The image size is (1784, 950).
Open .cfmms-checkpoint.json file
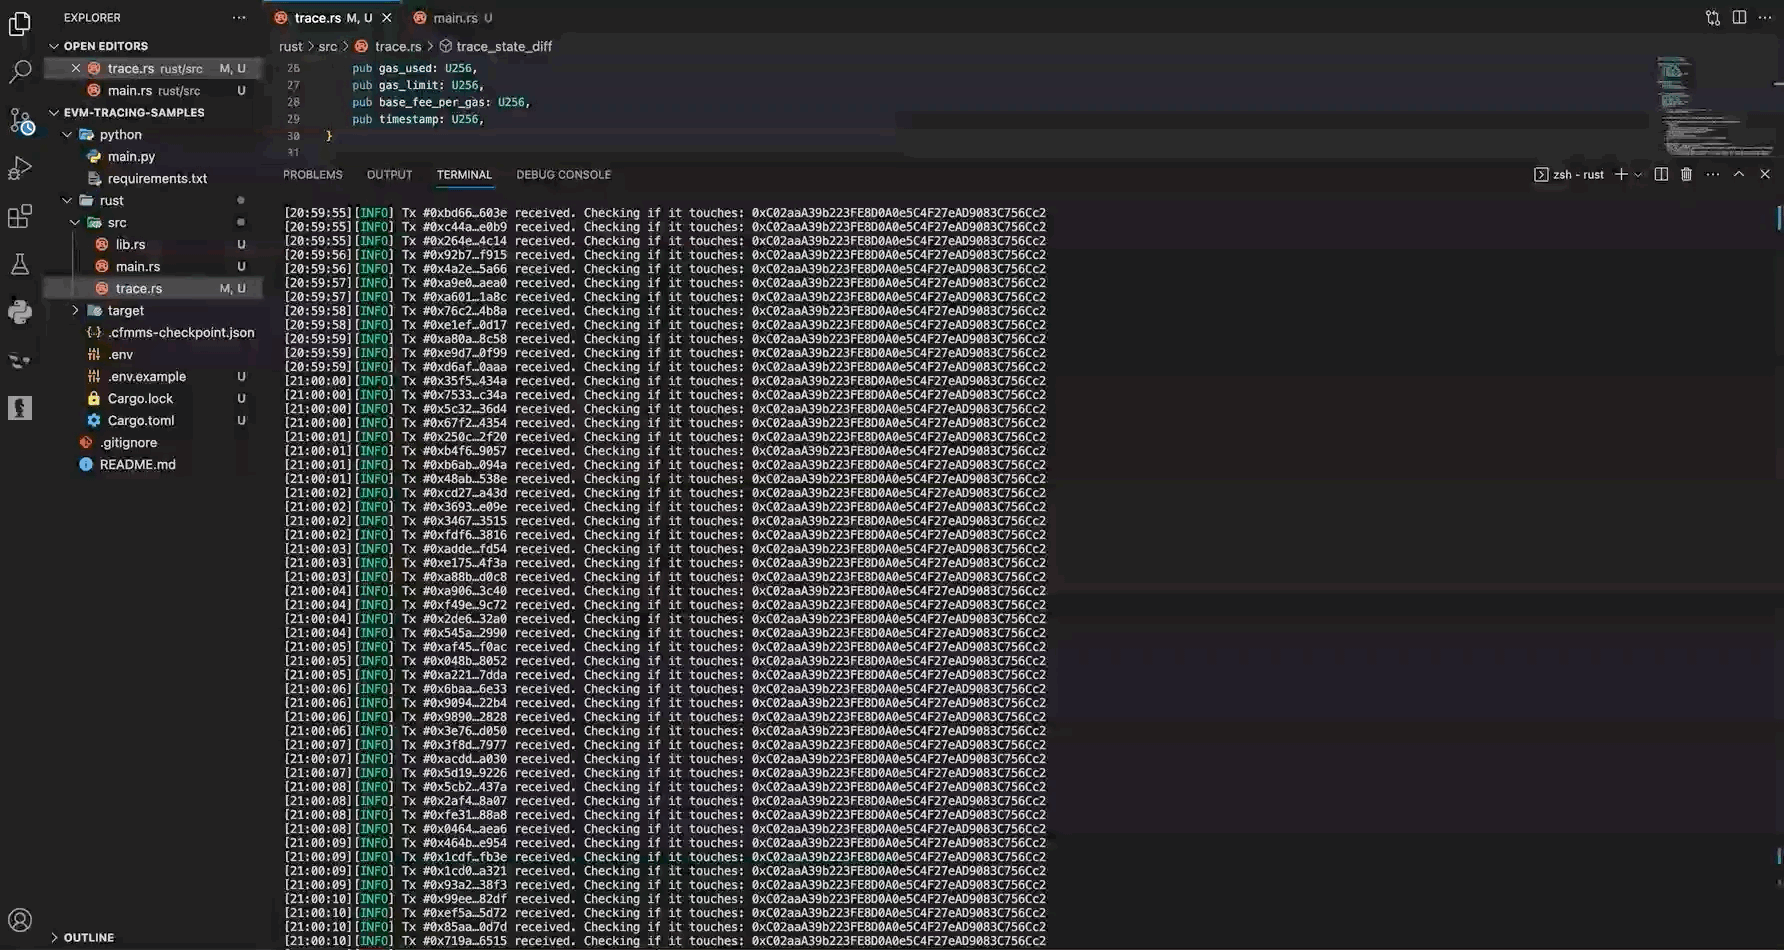(x=180, y=333)
